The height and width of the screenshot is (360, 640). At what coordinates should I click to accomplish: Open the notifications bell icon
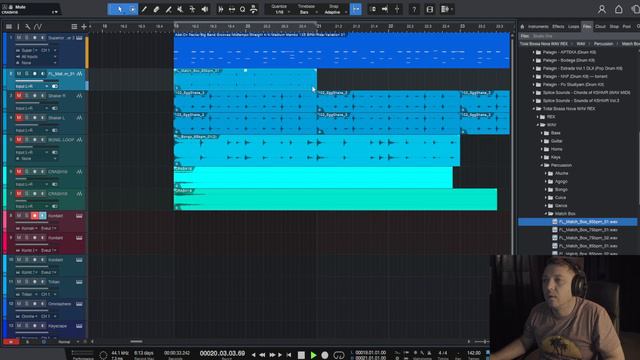619,9
